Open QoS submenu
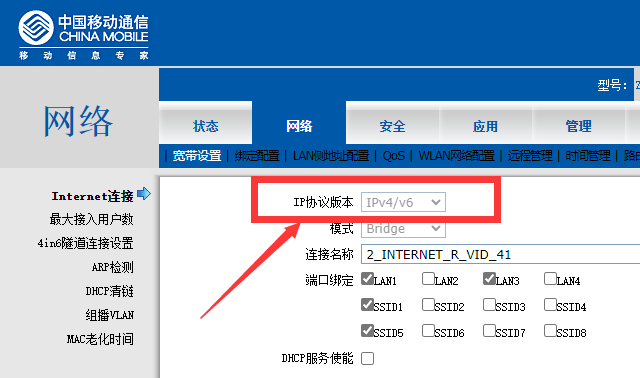Viewport: 640px width, 378px height. point(393,156)
